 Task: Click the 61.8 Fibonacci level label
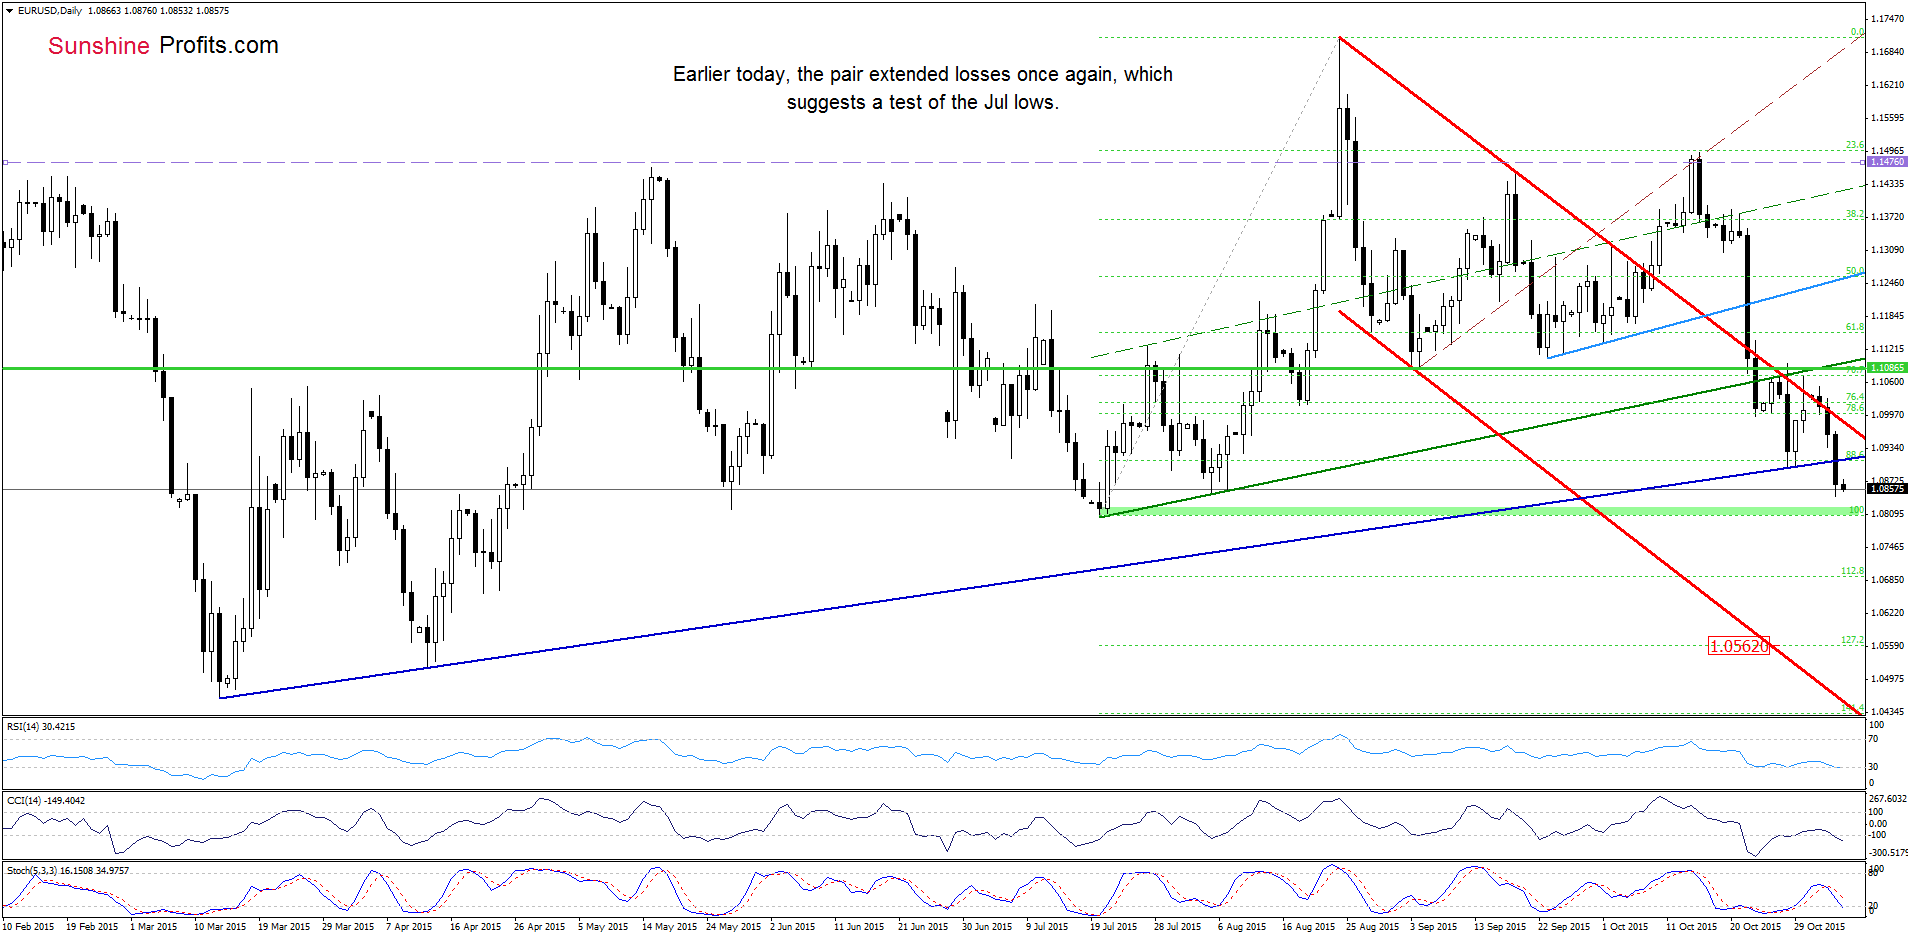point(1855,328)
